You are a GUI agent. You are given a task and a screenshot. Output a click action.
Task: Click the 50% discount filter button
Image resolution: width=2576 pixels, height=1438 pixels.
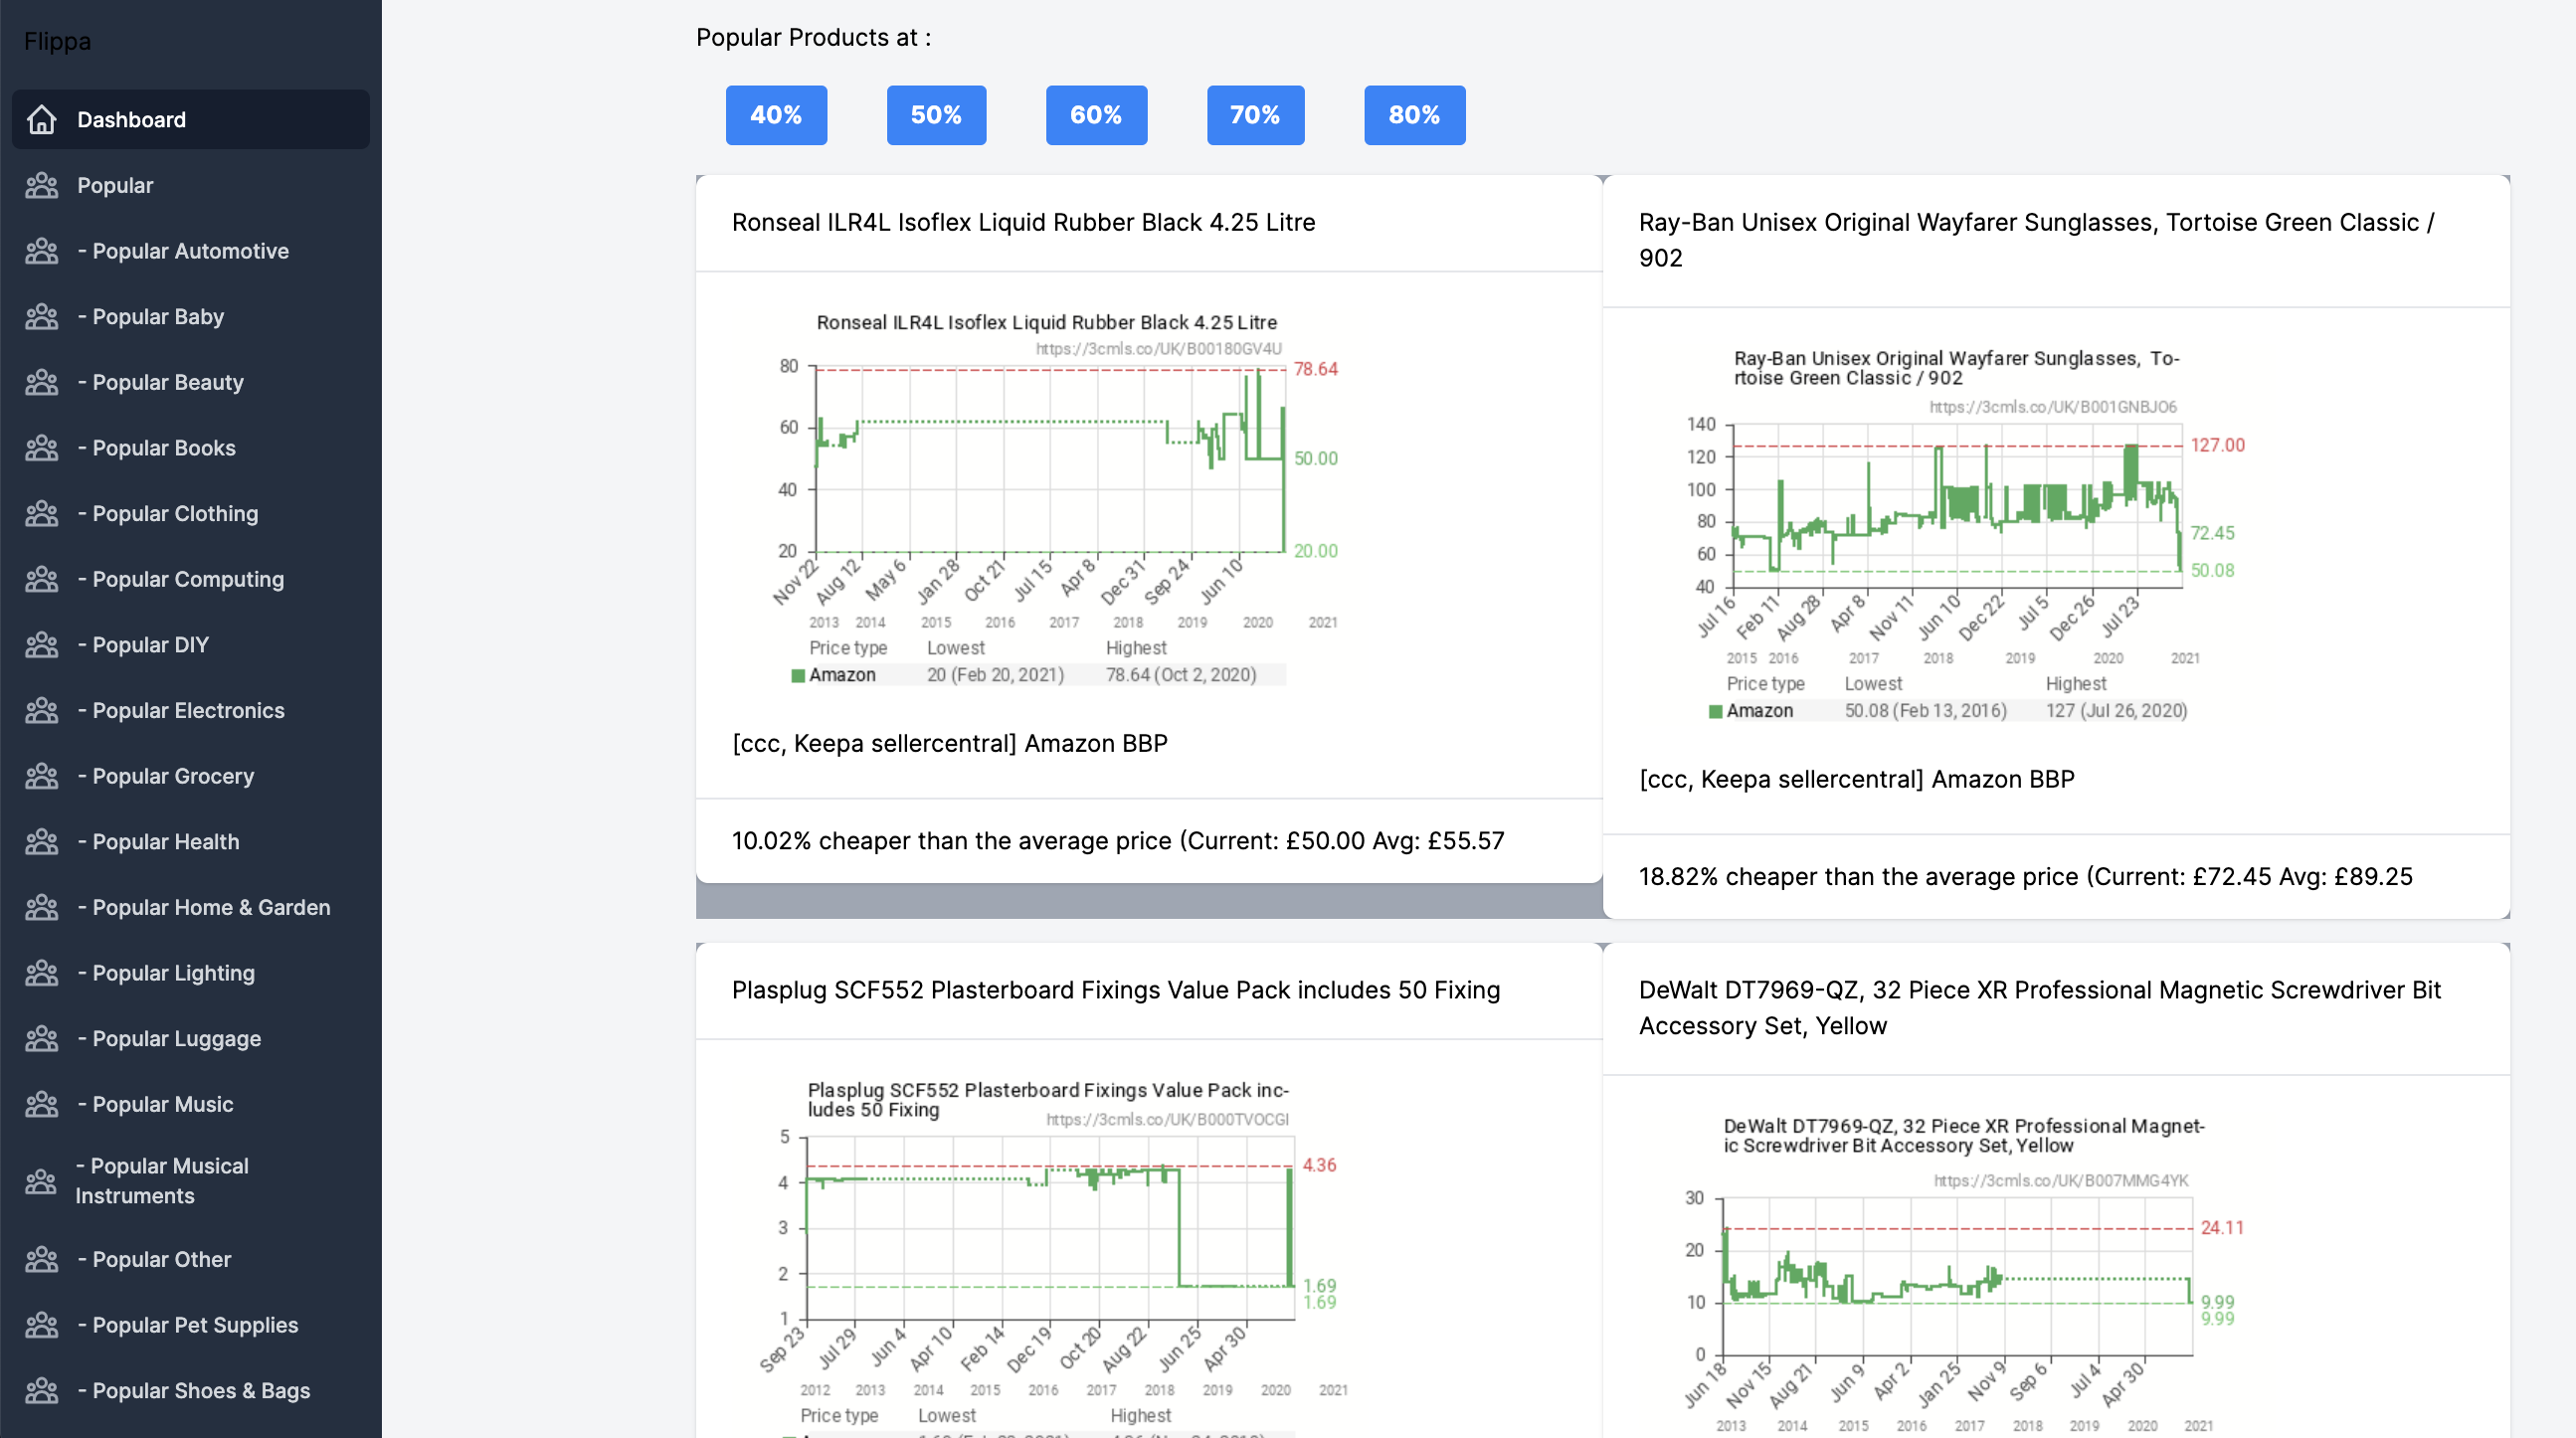click(x=936, y=115)
